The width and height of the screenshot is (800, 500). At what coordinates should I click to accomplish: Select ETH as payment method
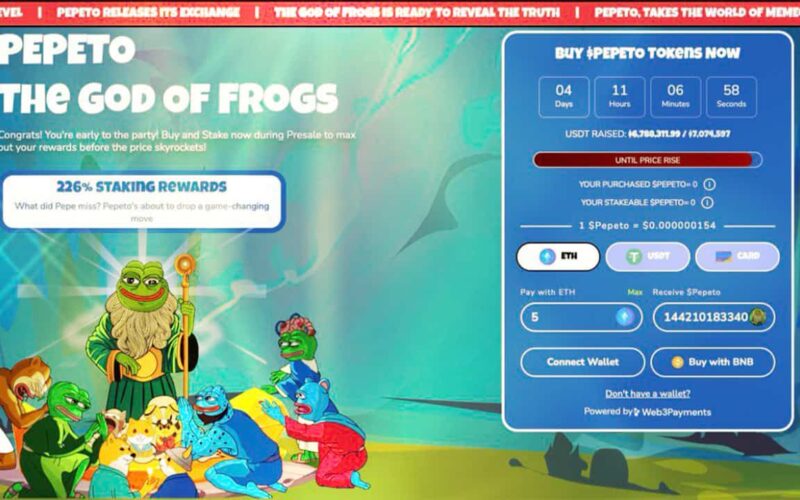click(x=558, y=256)
